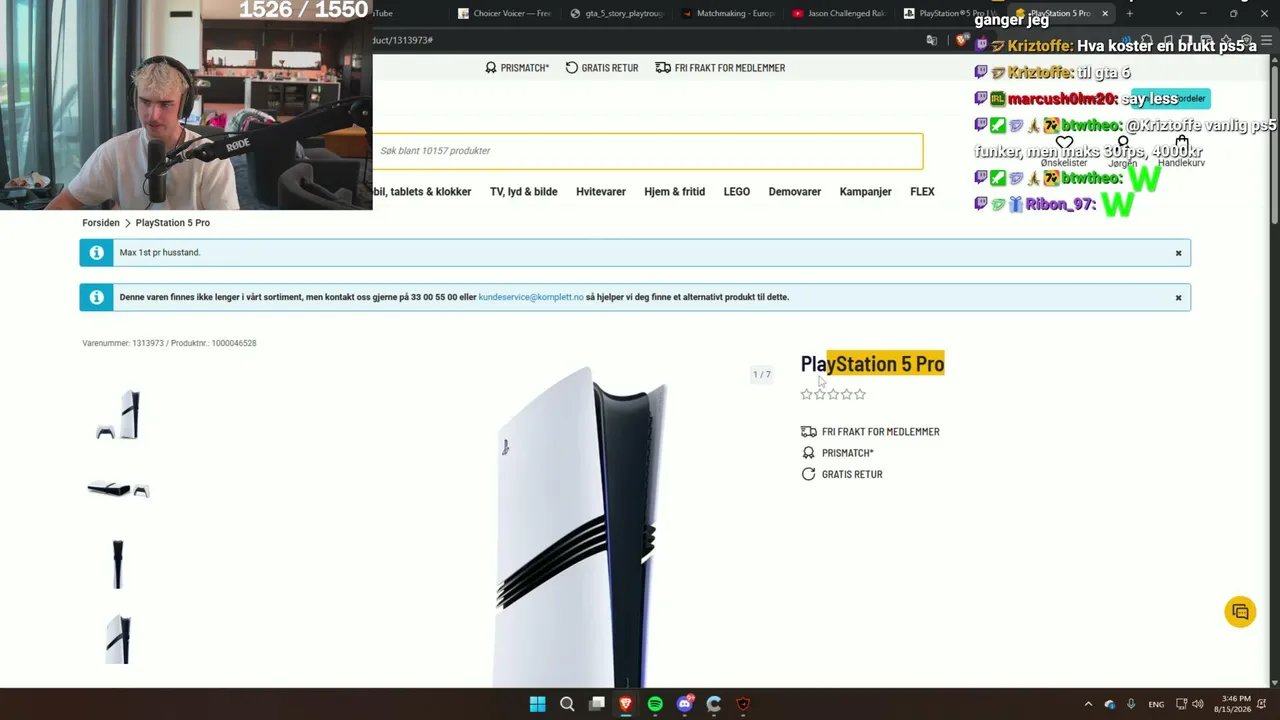
Task: Open Discord from the taskbar
Action: point(685,704)
